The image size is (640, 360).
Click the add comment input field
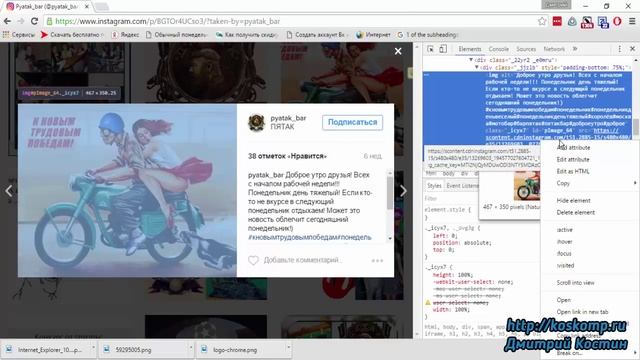pyautogui.click(x=301, y=260)
